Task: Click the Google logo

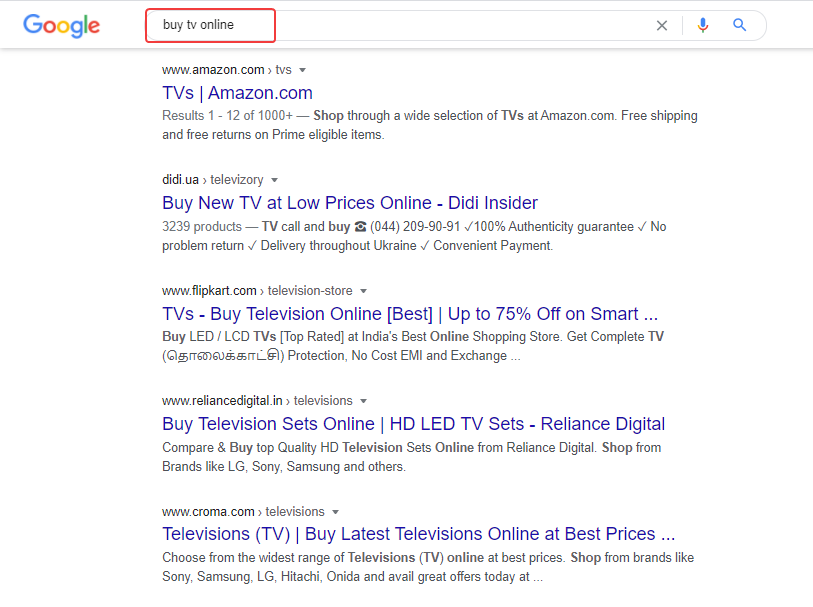Action: pos(60,26)
